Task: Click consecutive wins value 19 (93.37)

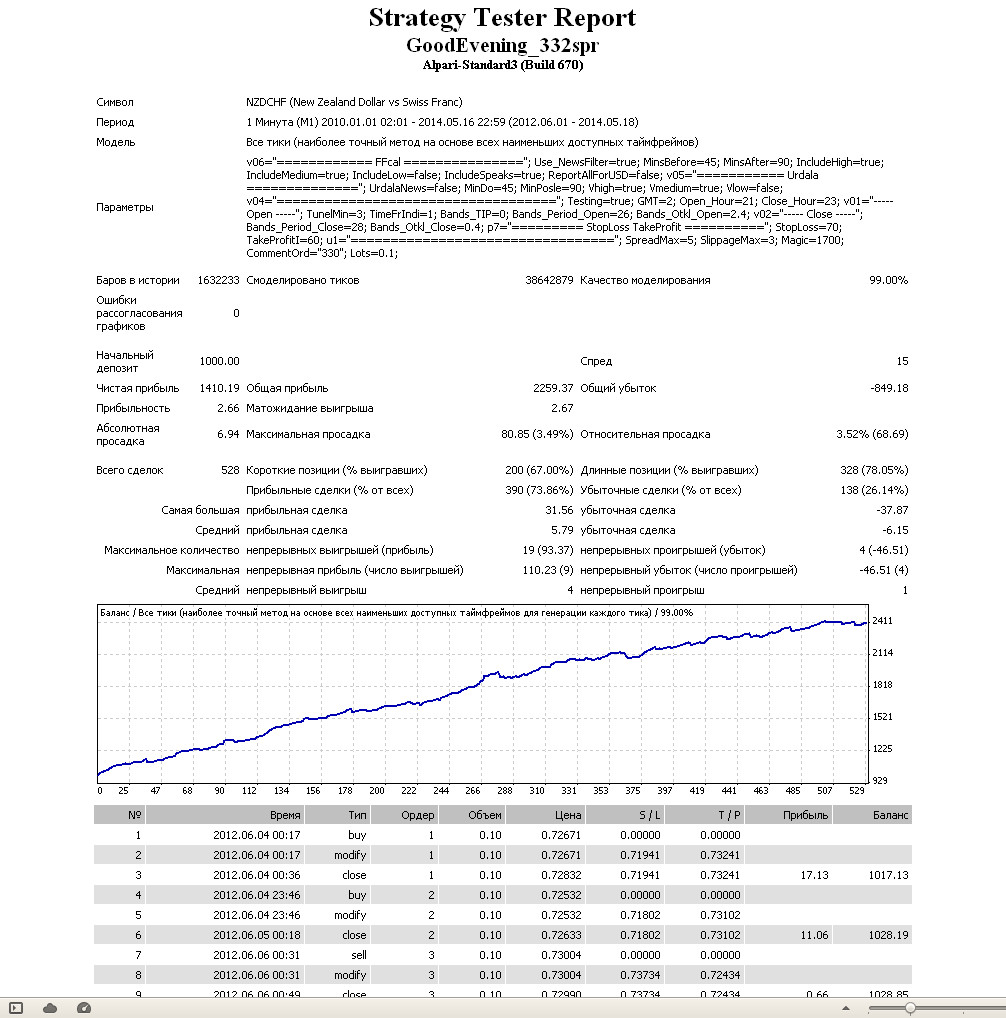Action: (548, 551)
